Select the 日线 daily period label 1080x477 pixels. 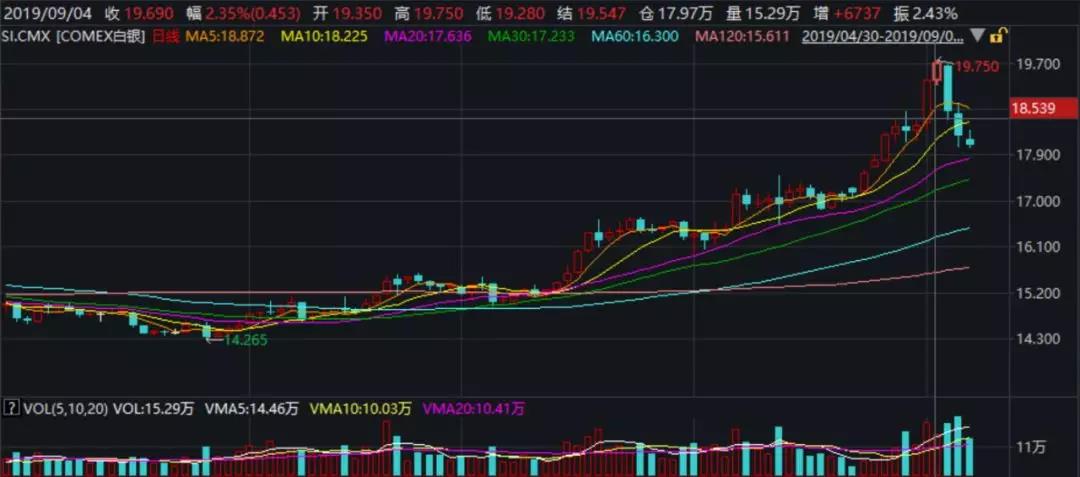(x=163, y=35)
